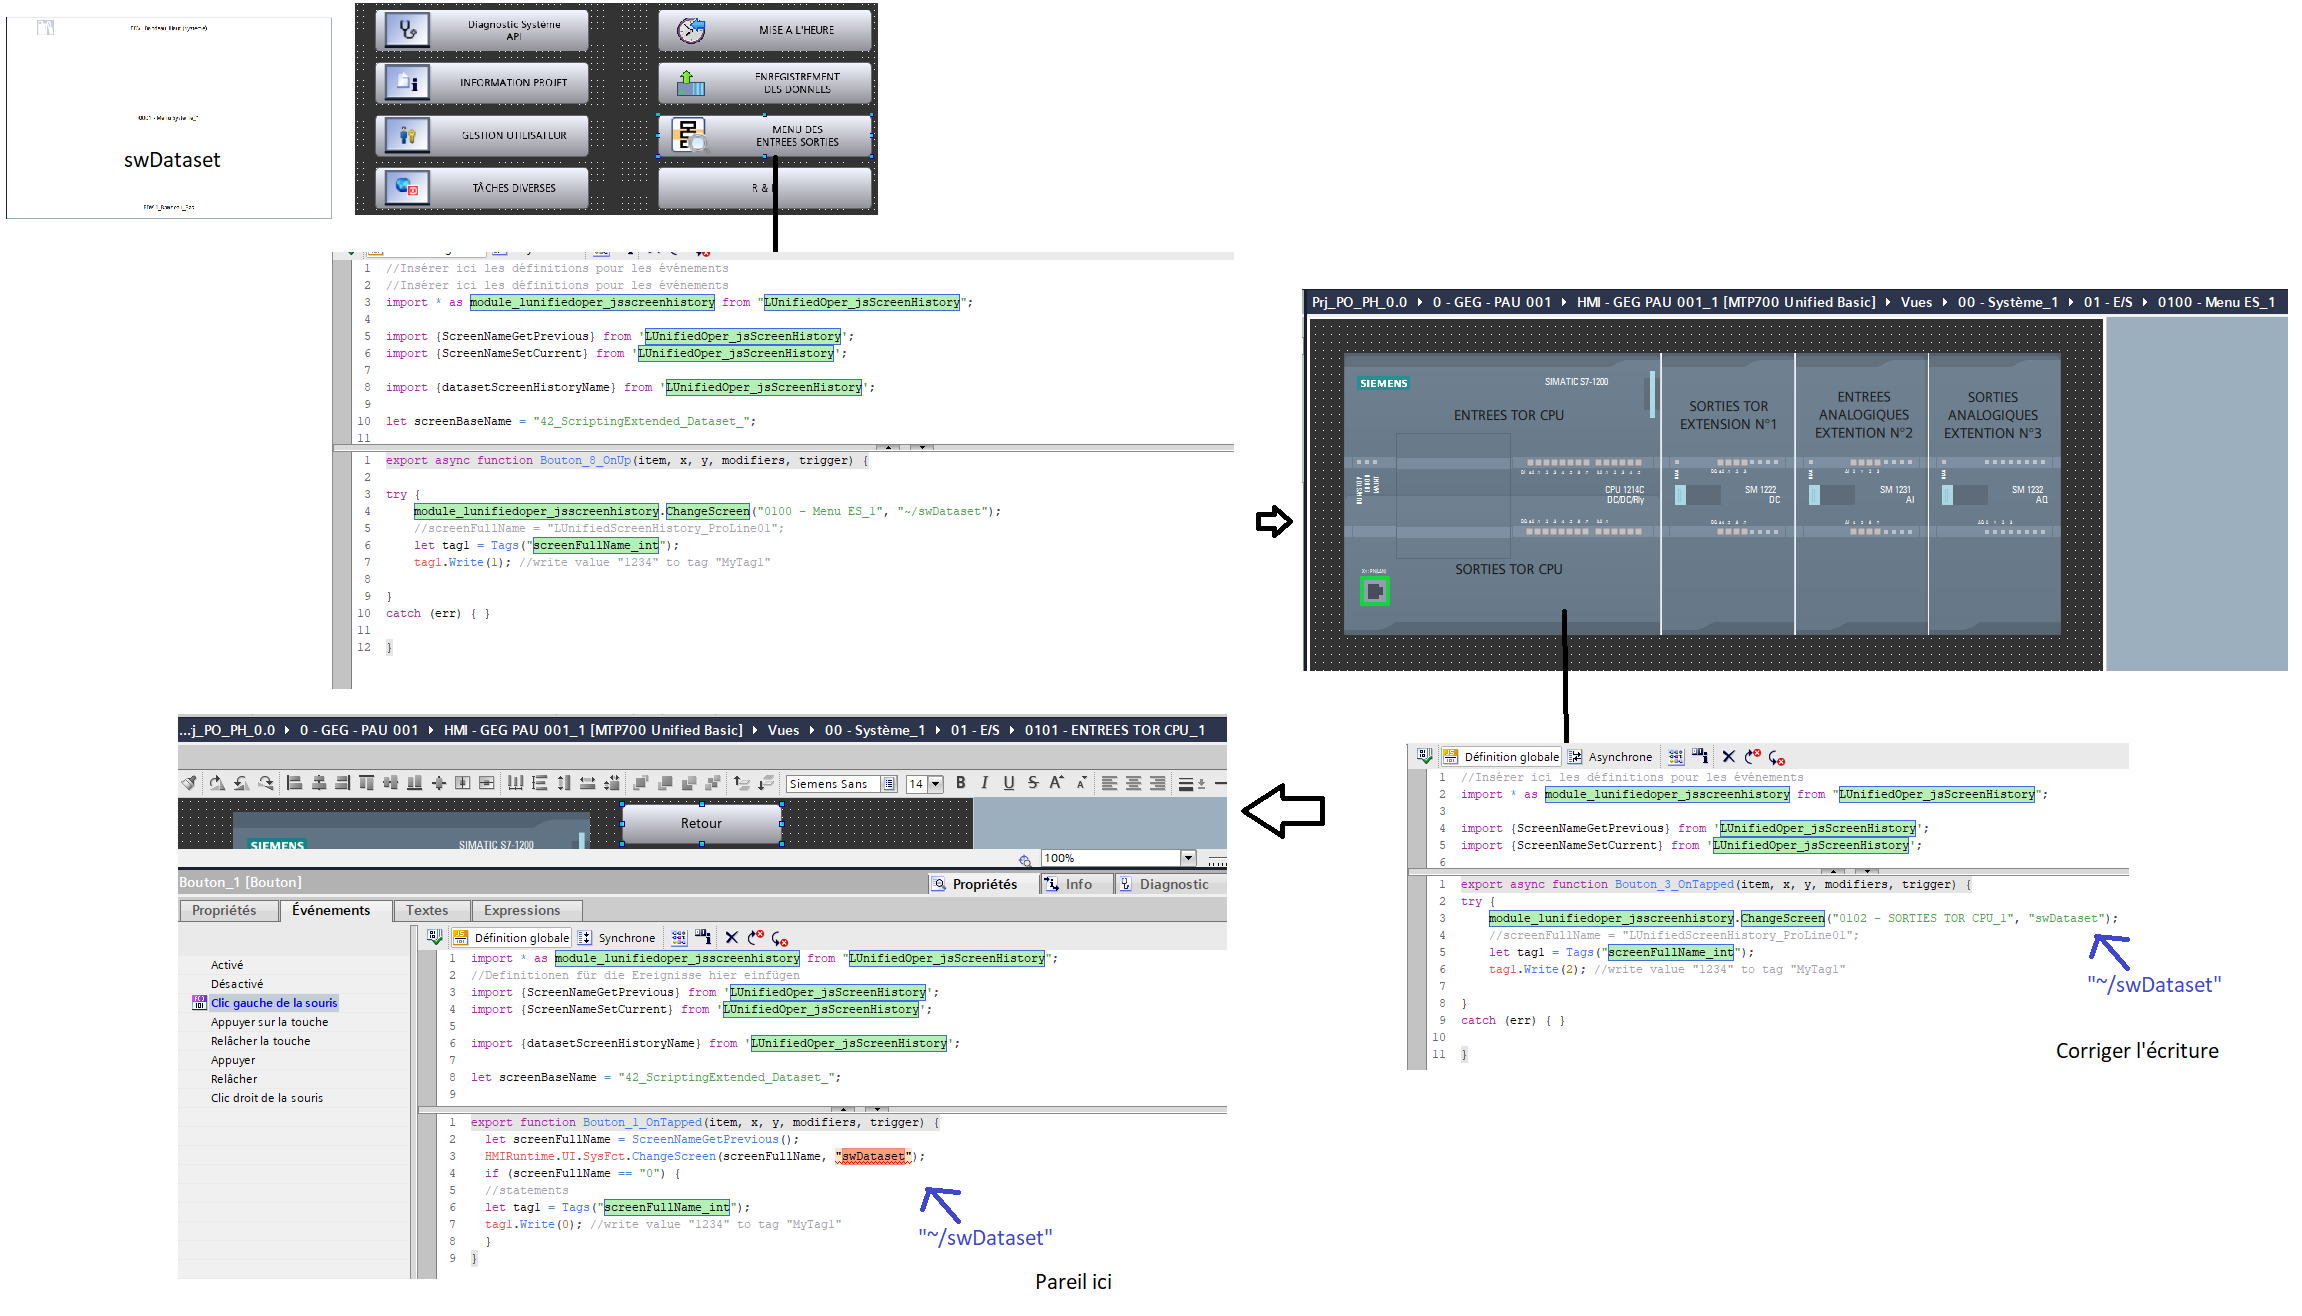Select the Appuyer sur la touche event
This screenshot has width=2302, height=1316.
[269, 1022]
